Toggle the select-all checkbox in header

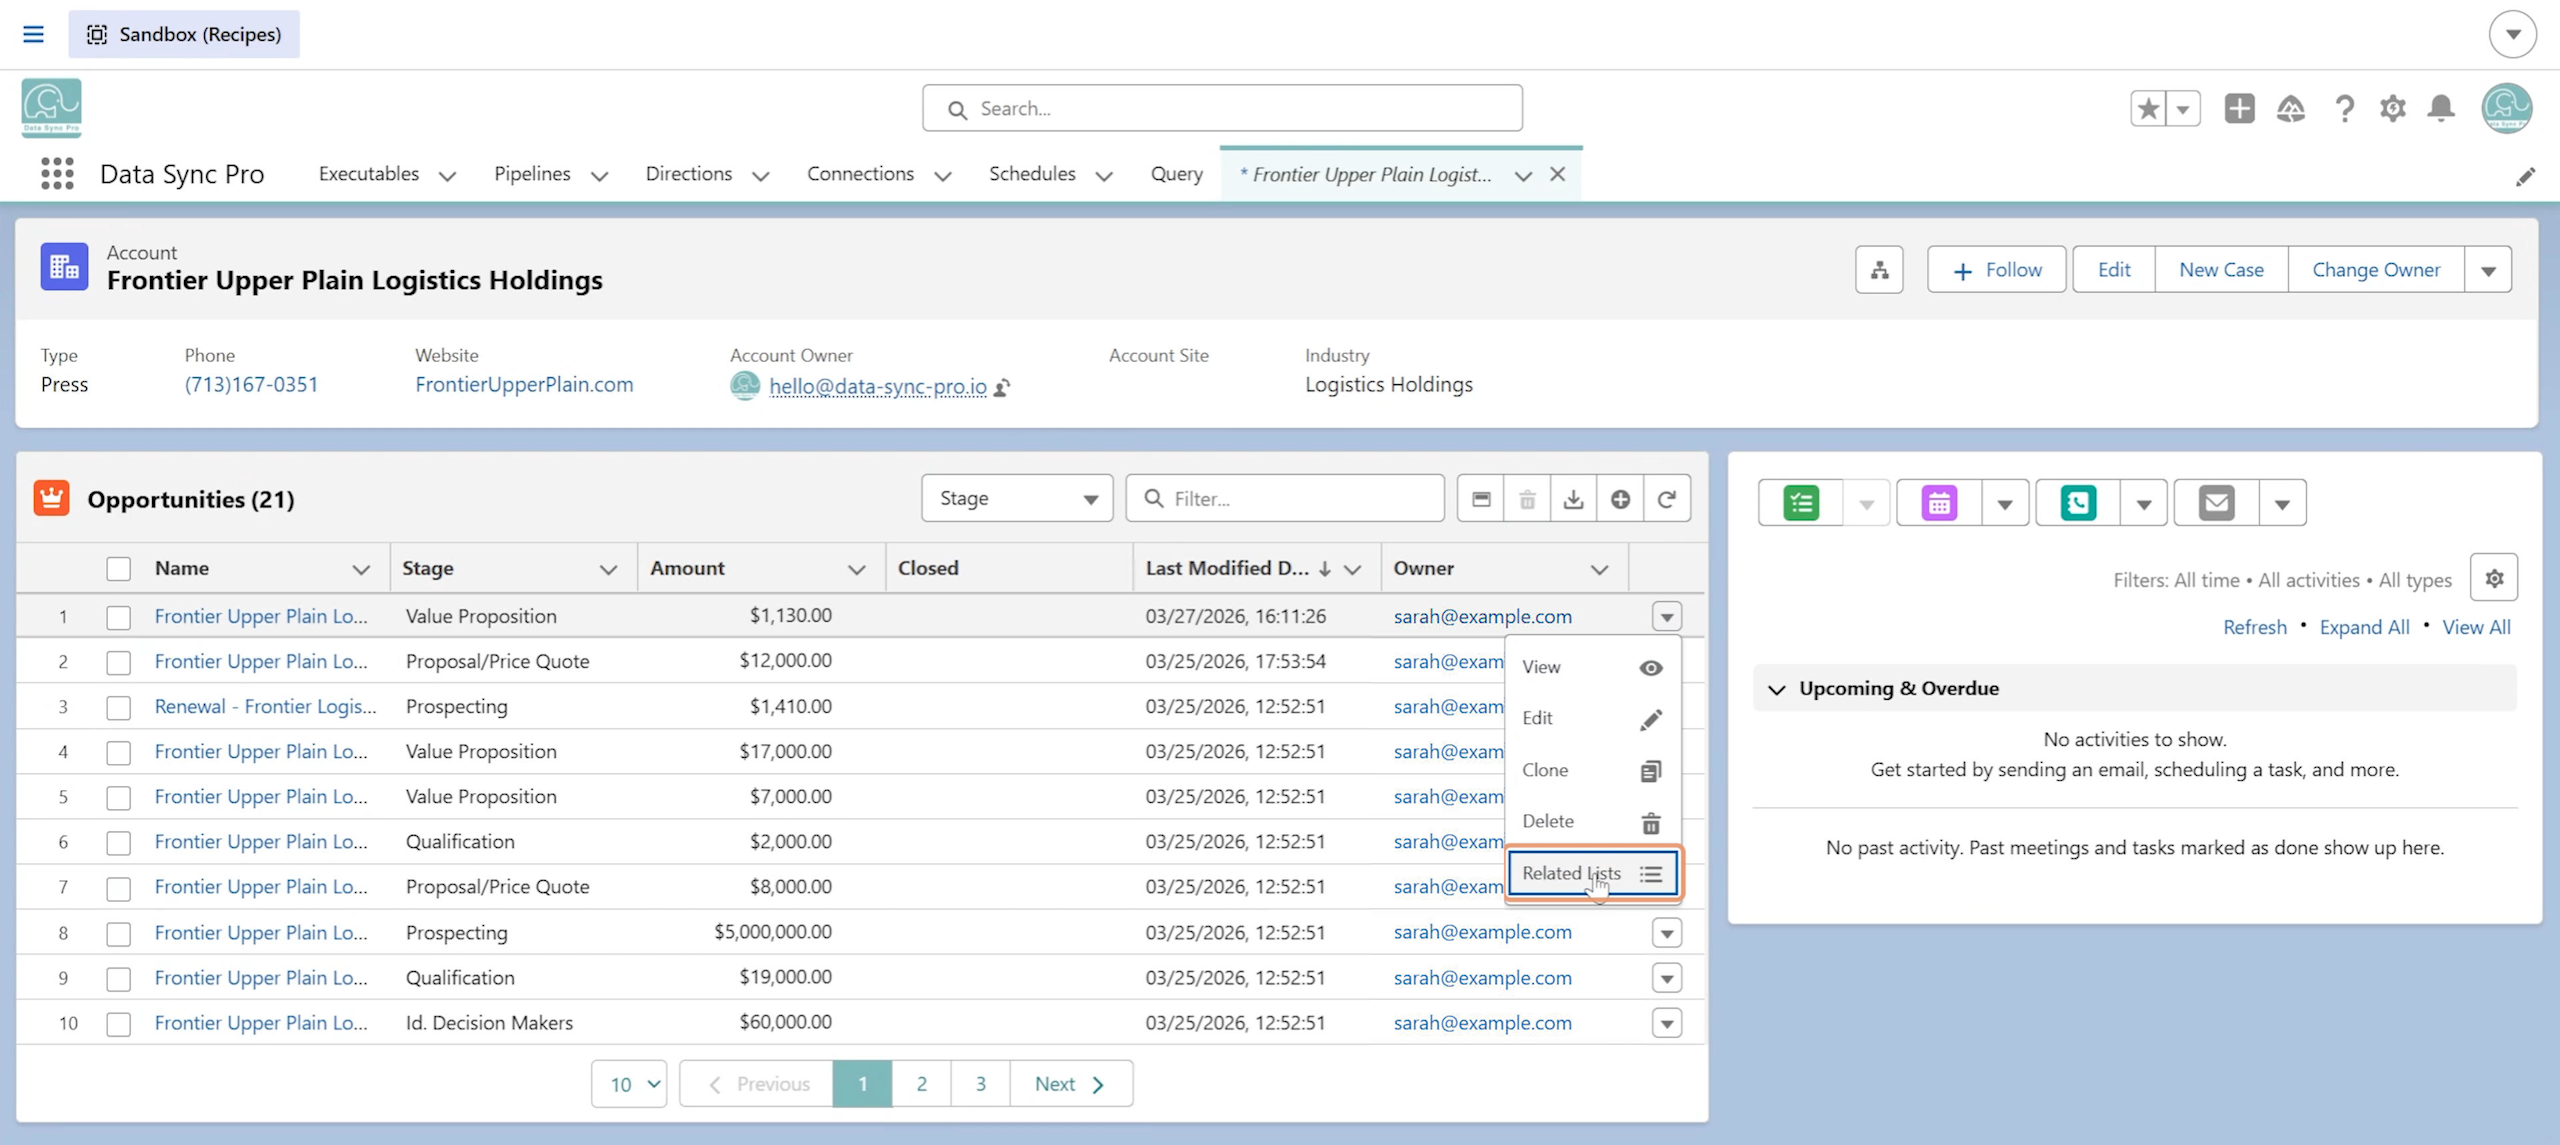pyautogui.click(x=119, y=569)
